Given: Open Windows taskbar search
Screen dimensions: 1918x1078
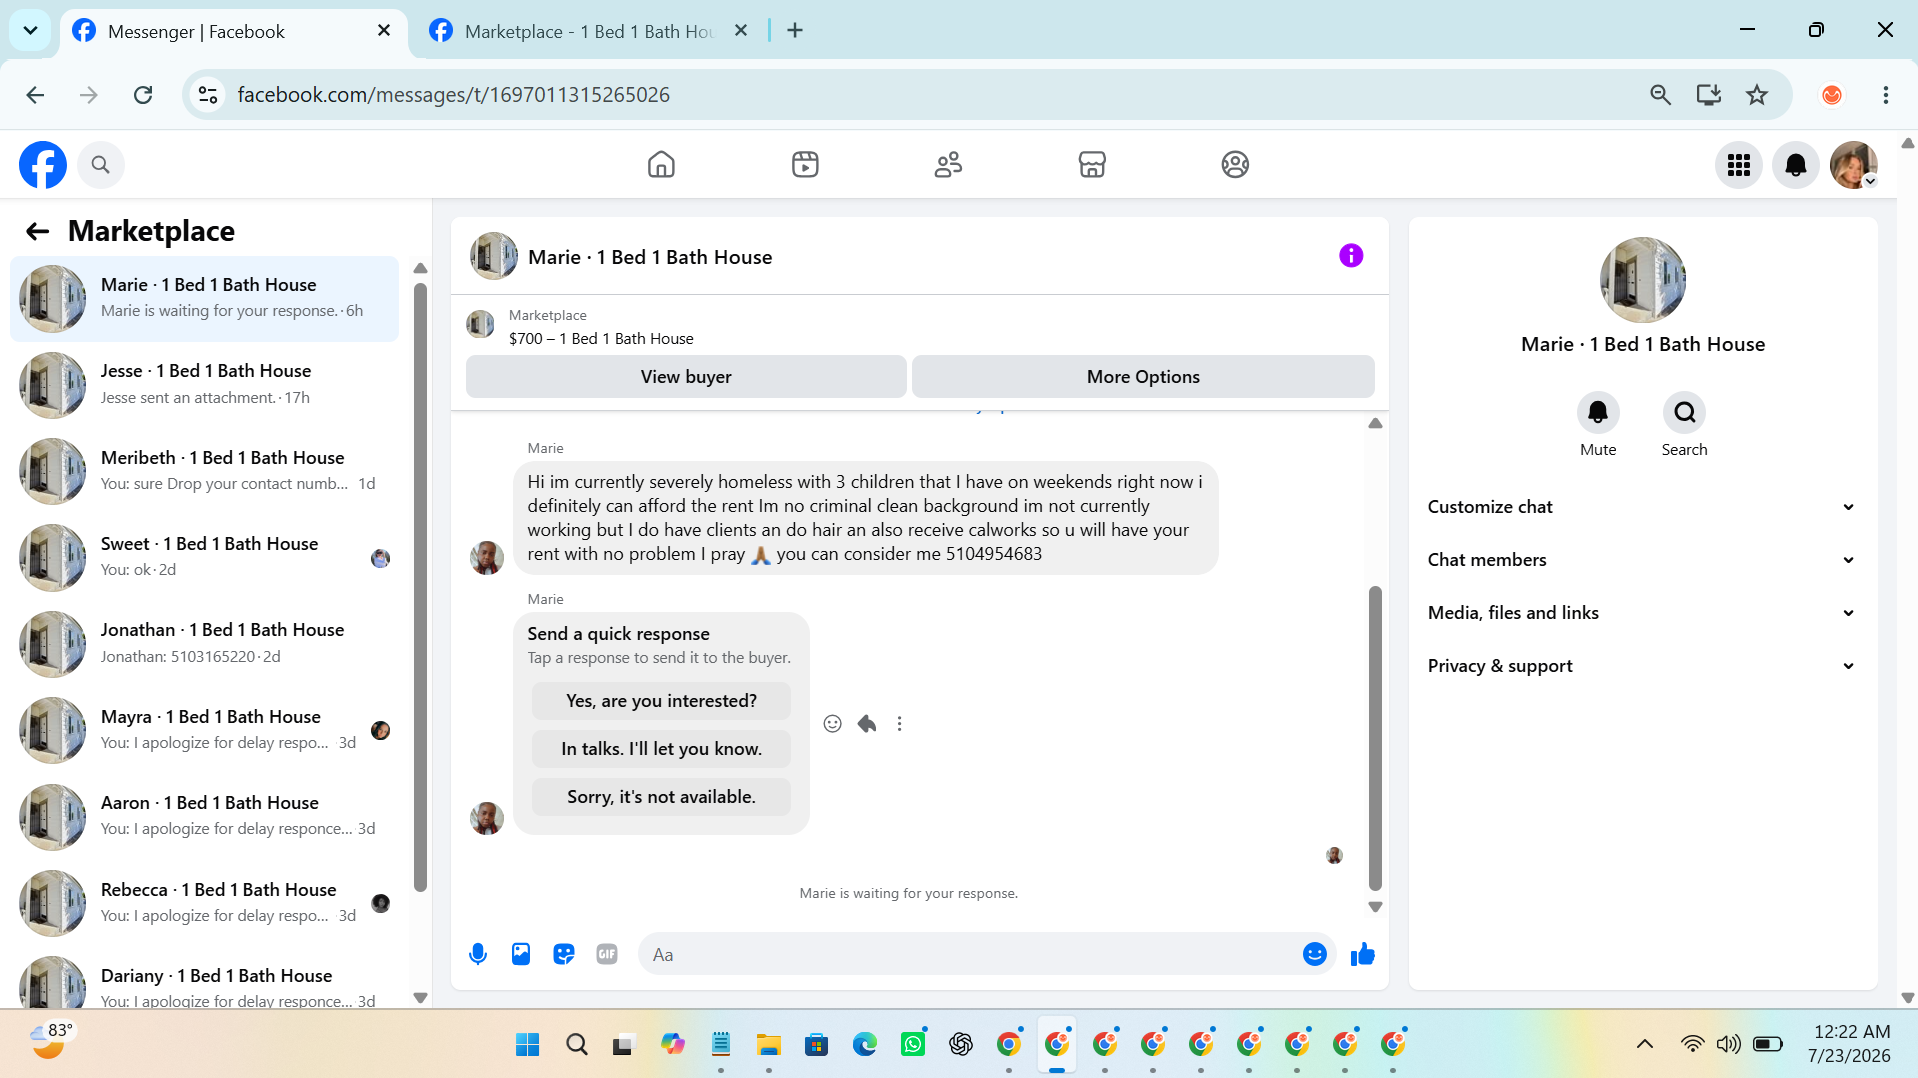Looking at the screenshot, I should (x=576, y=1045).
